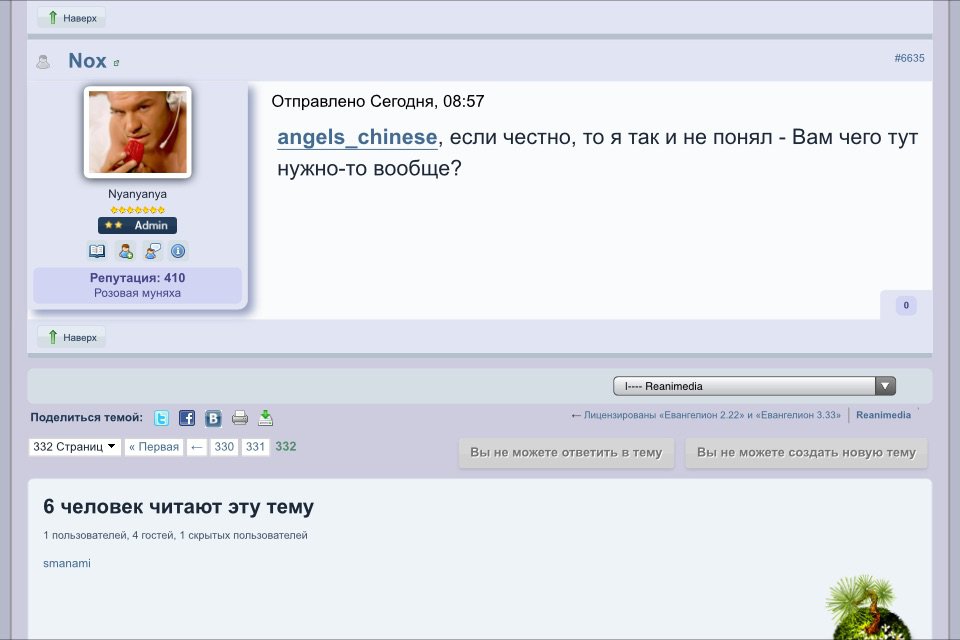Click Наверх button below Nox's post
The image size is (960, 640).
coord(72,337)
